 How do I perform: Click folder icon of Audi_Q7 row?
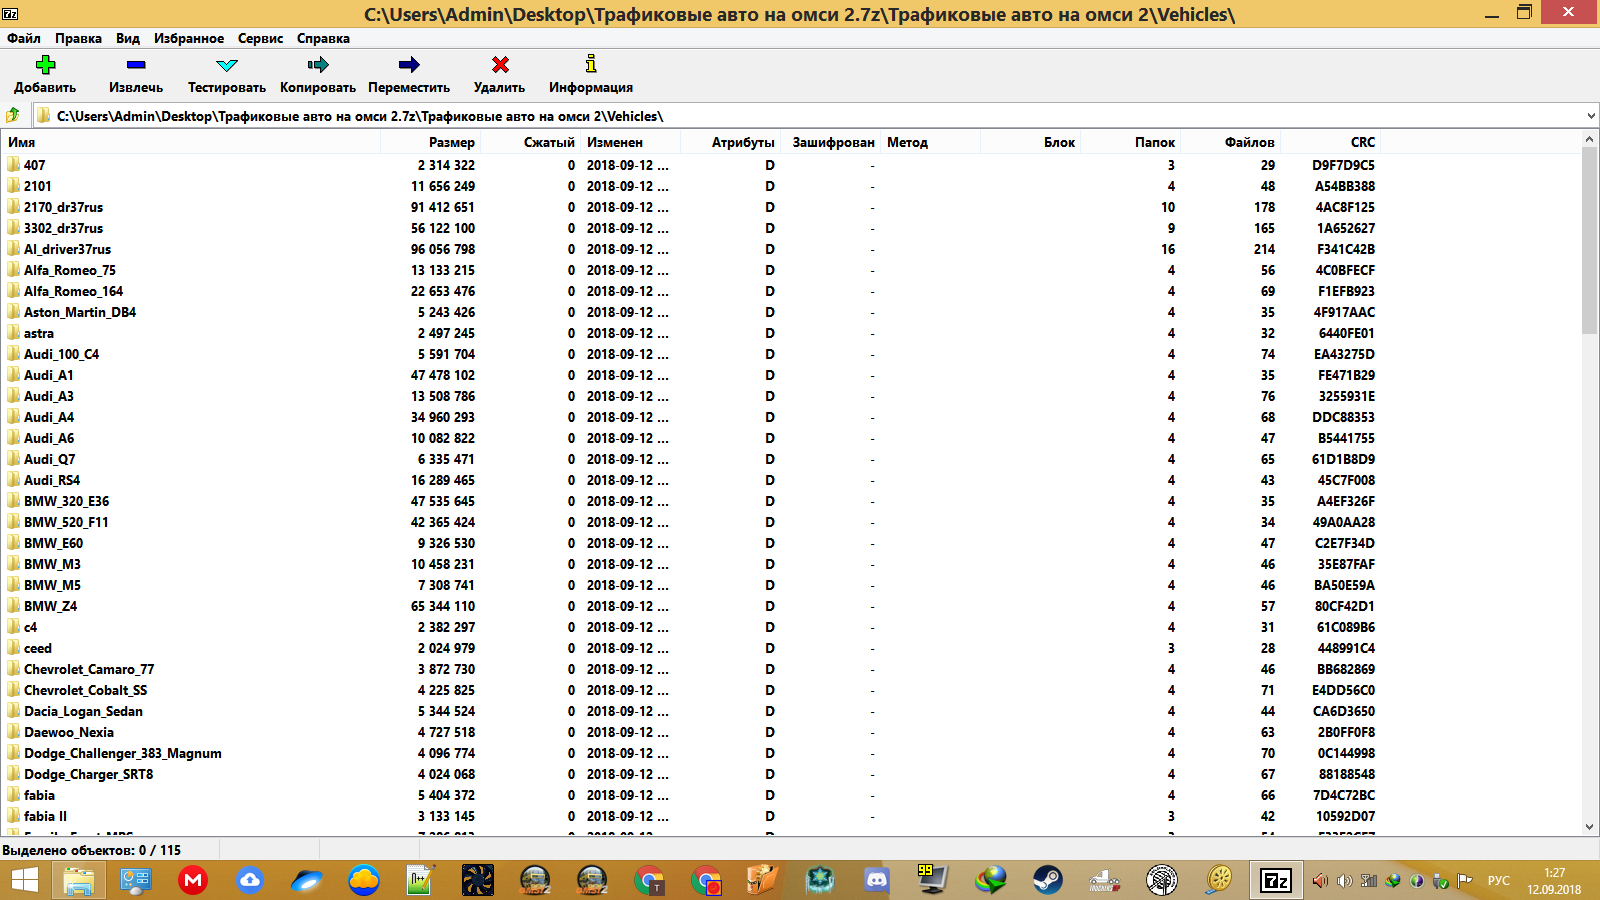(x=14, y=458)
